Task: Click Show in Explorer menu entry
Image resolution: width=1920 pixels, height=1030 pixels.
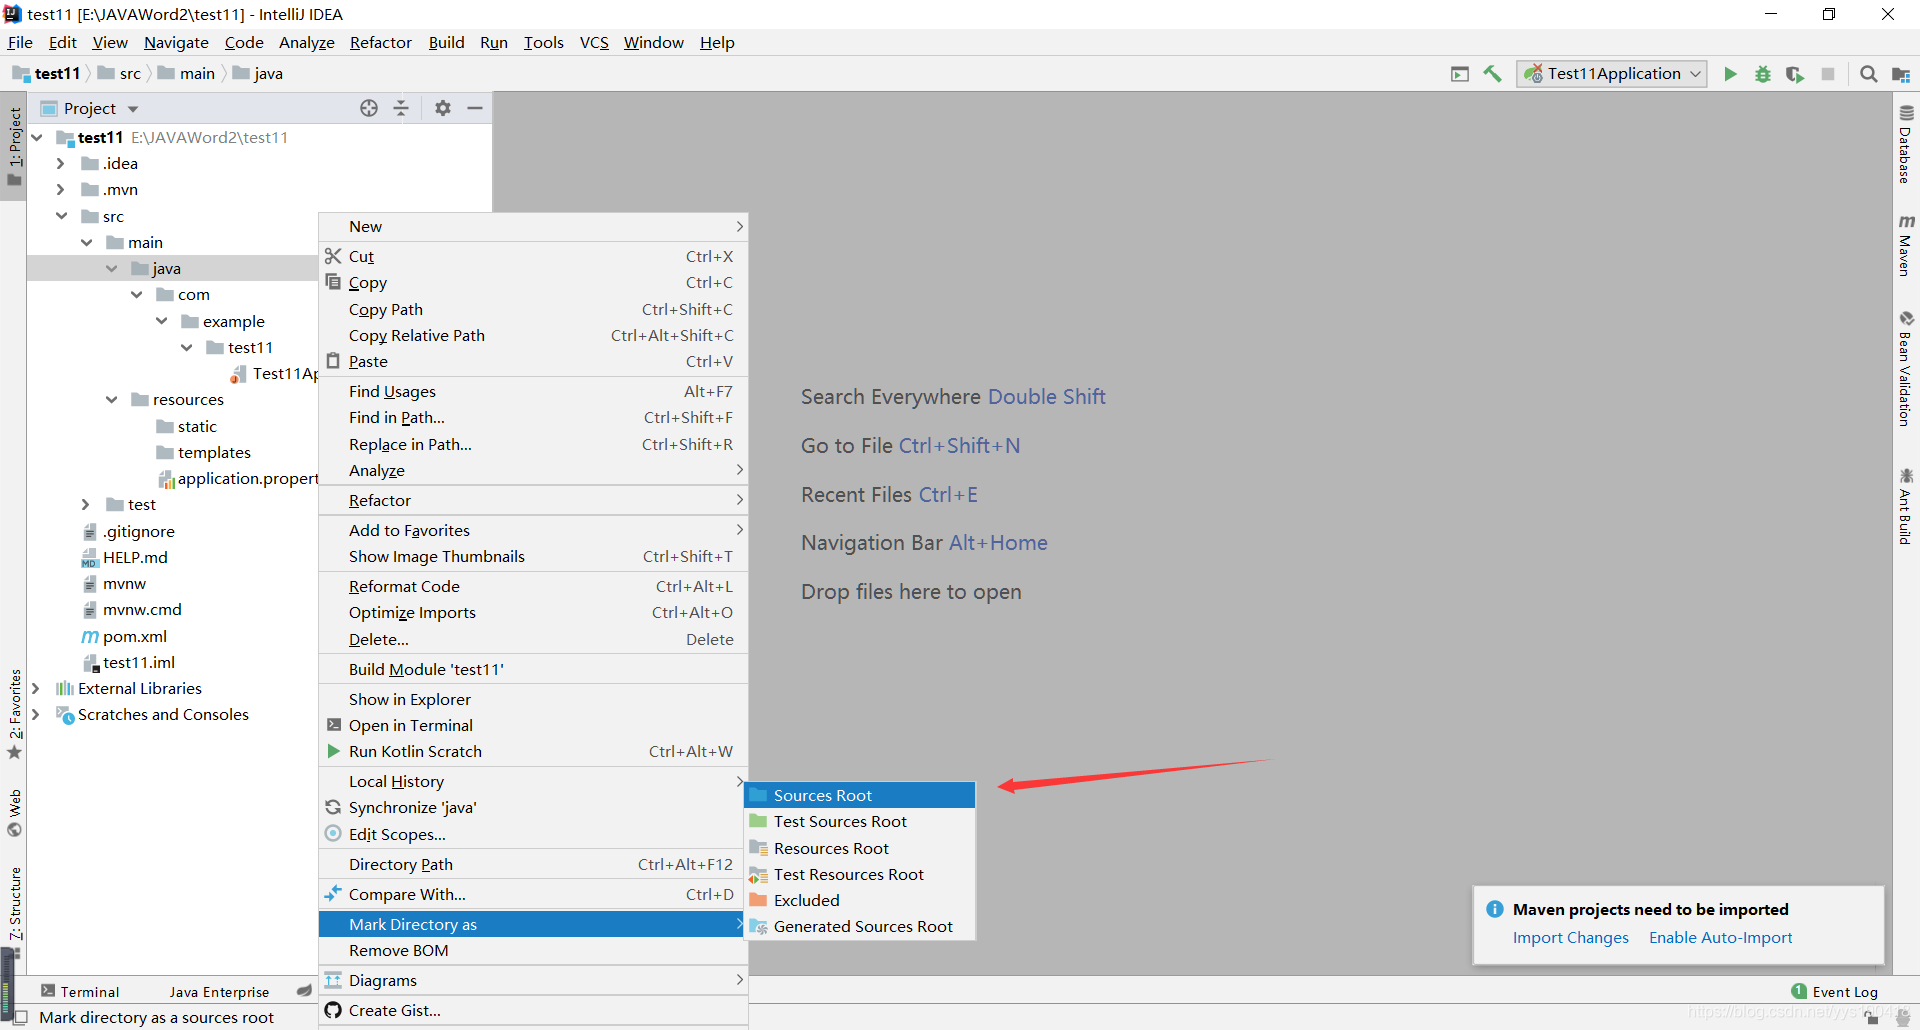Action: point(533,699)
